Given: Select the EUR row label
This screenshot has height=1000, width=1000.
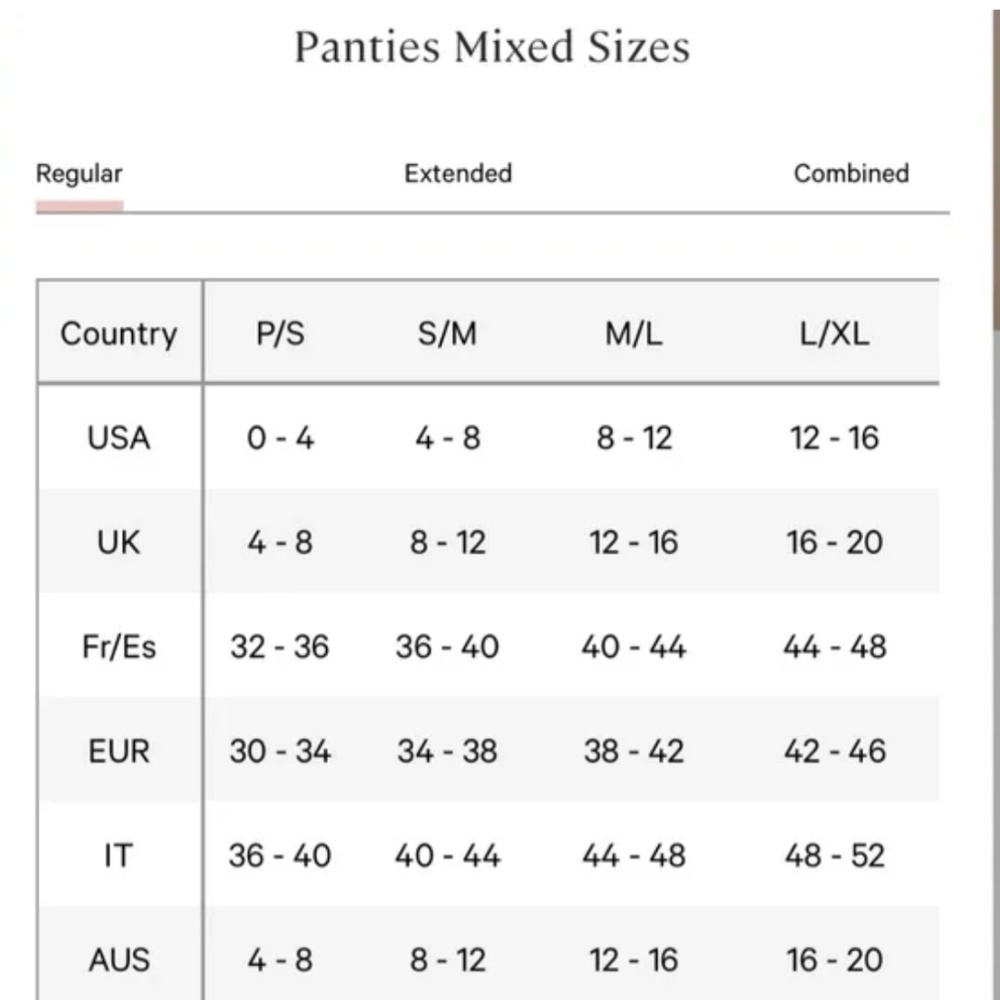Looking at the screenshot, I should [118, 751].
